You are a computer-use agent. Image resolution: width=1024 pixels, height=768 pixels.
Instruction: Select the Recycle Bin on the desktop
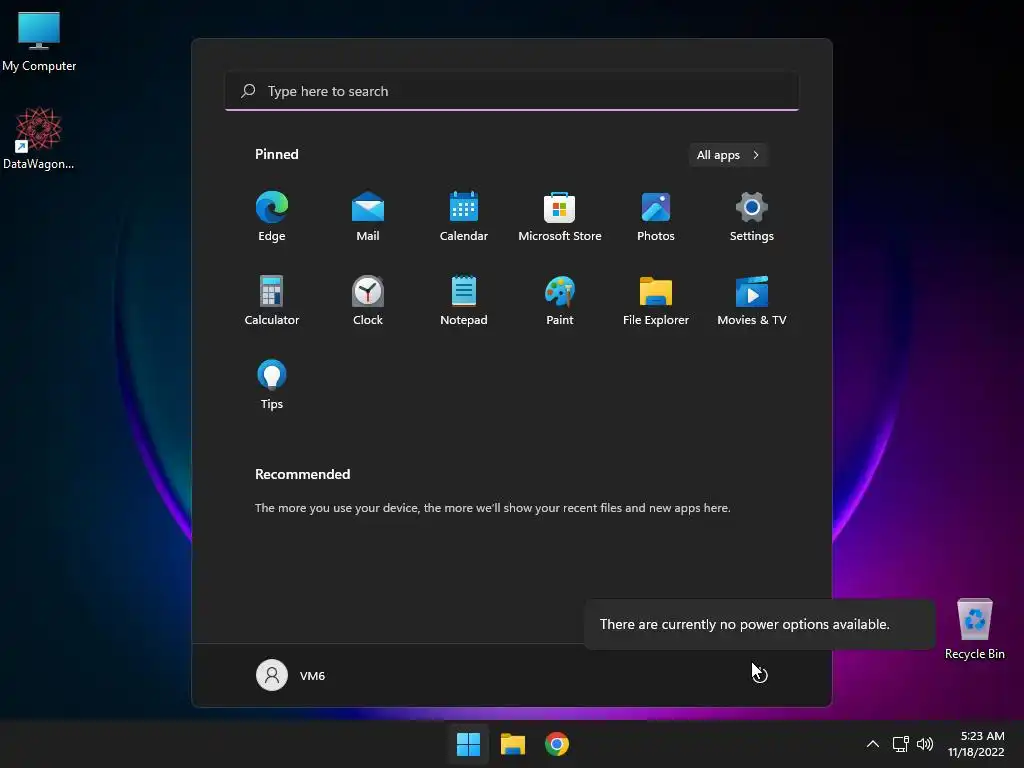pyautogui.click(x=974, y=629)
